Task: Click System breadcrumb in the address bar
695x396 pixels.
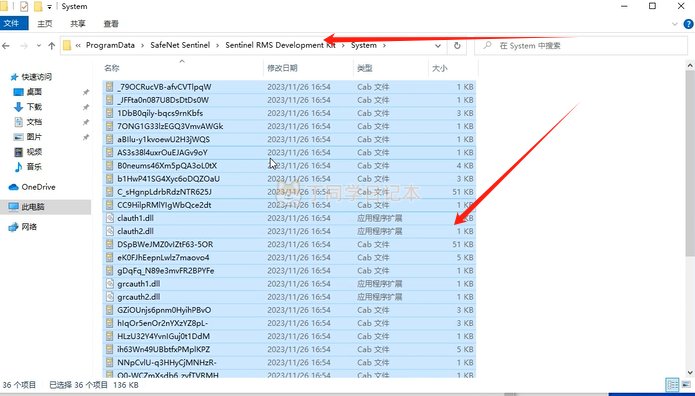Action: coord(363,45)
